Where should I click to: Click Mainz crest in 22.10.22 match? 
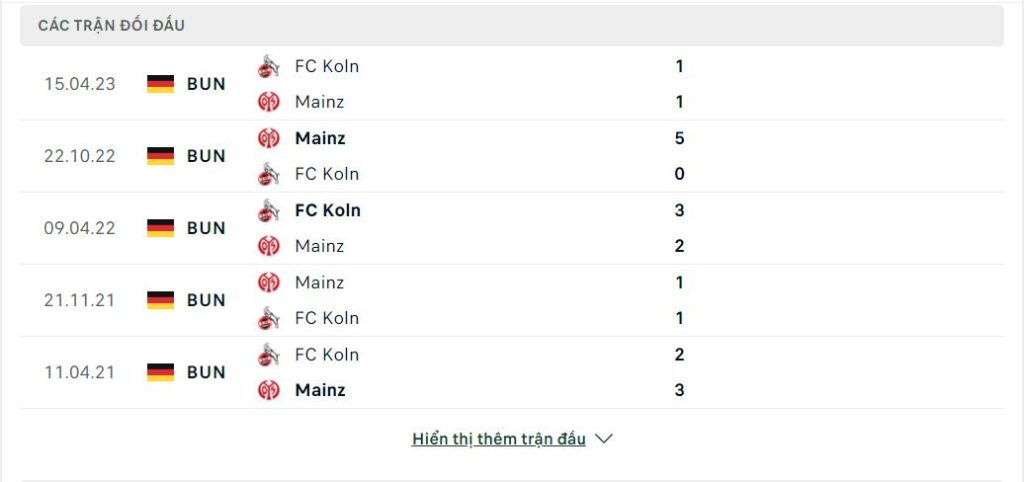(x=268, y=138)
